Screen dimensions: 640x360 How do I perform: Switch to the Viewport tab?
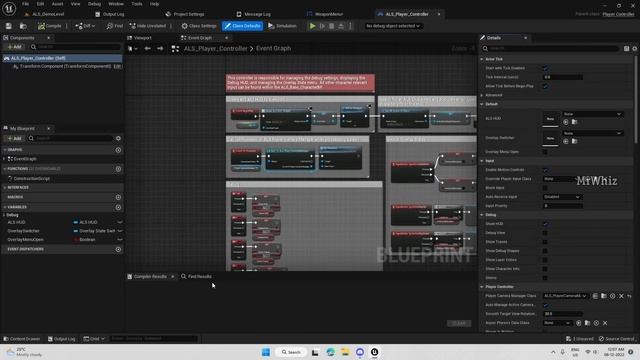(140, 38)
